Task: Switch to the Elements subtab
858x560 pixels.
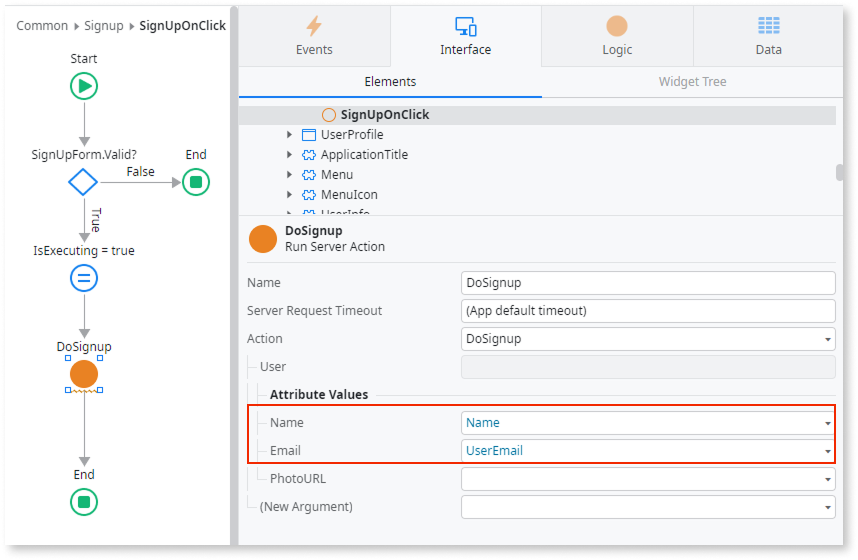Action: pos(390,82)
